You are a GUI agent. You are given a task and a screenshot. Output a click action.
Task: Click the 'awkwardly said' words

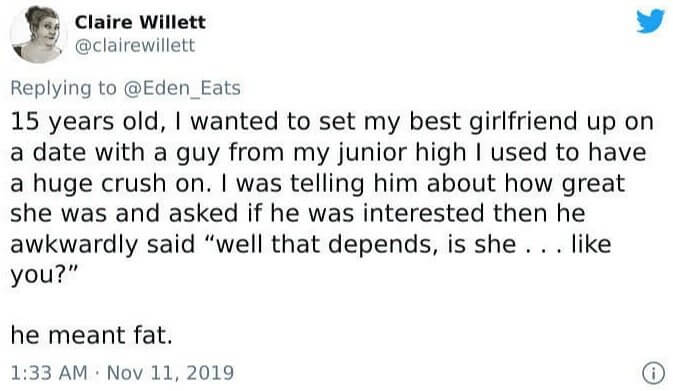(x=103, y=245)
